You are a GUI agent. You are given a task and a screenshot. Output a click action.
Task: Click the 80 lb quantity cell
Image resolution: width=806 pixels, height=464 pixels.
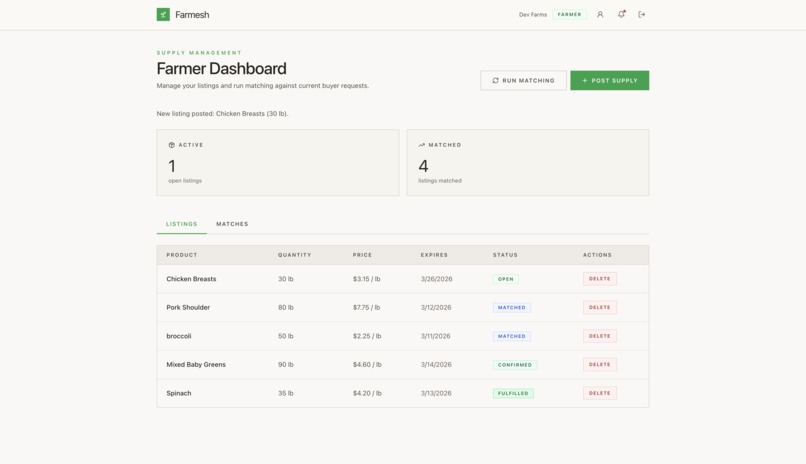tap(286, 307)
